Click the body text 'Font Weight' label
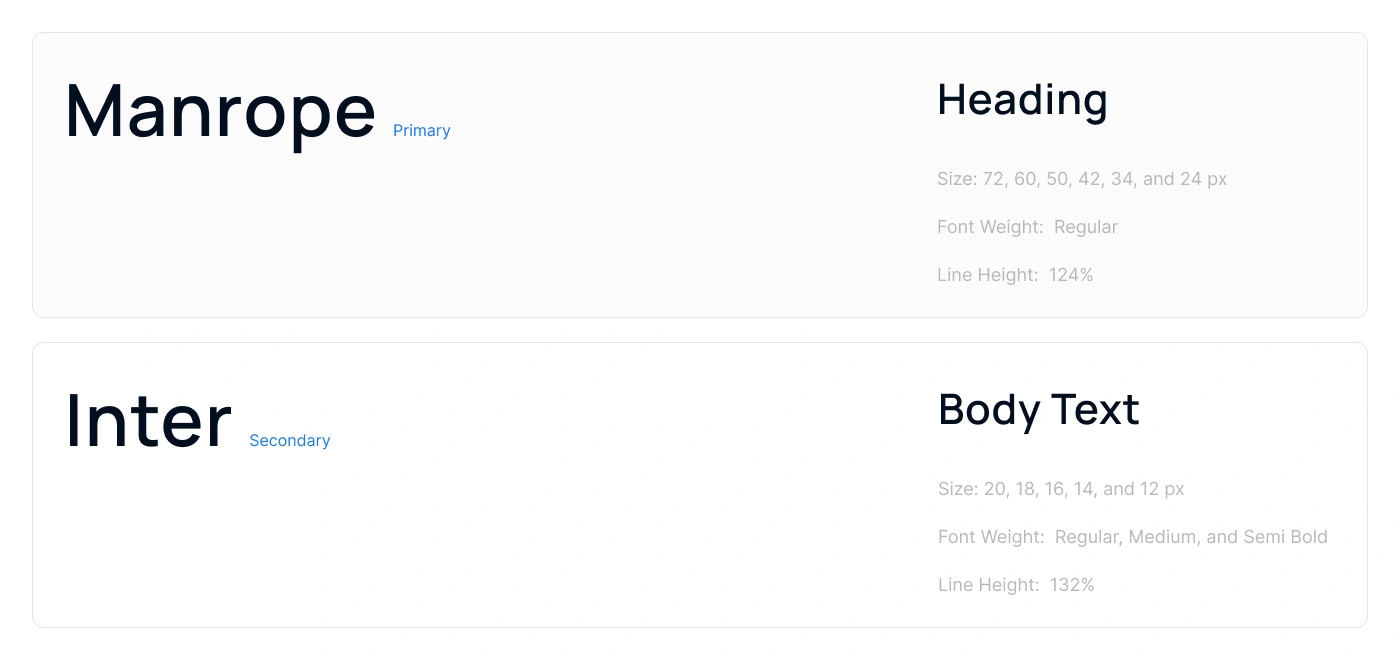 (990, 538)
